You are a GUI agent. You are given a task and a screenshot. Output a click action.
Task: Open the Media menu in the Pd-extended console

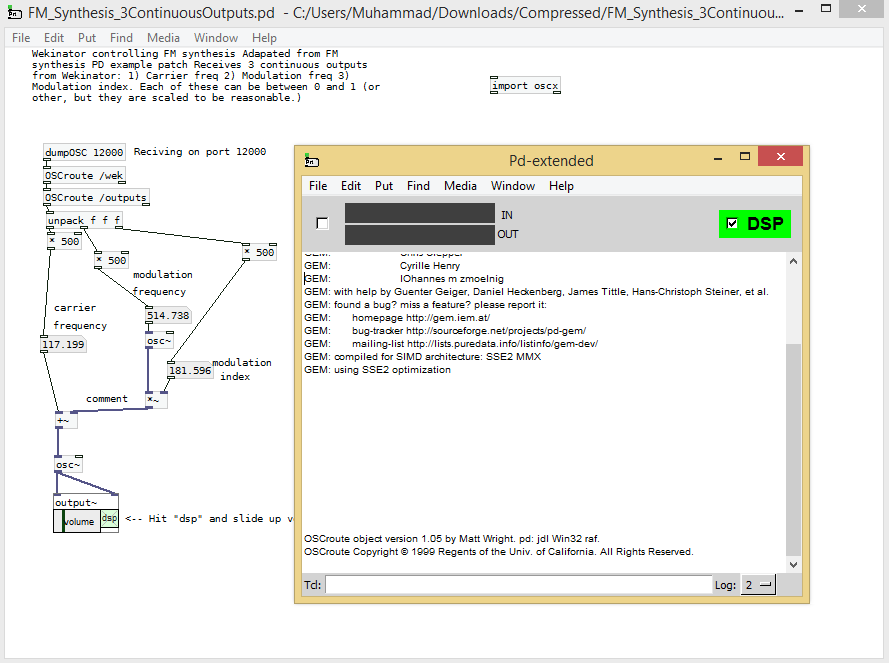point(461,185)
